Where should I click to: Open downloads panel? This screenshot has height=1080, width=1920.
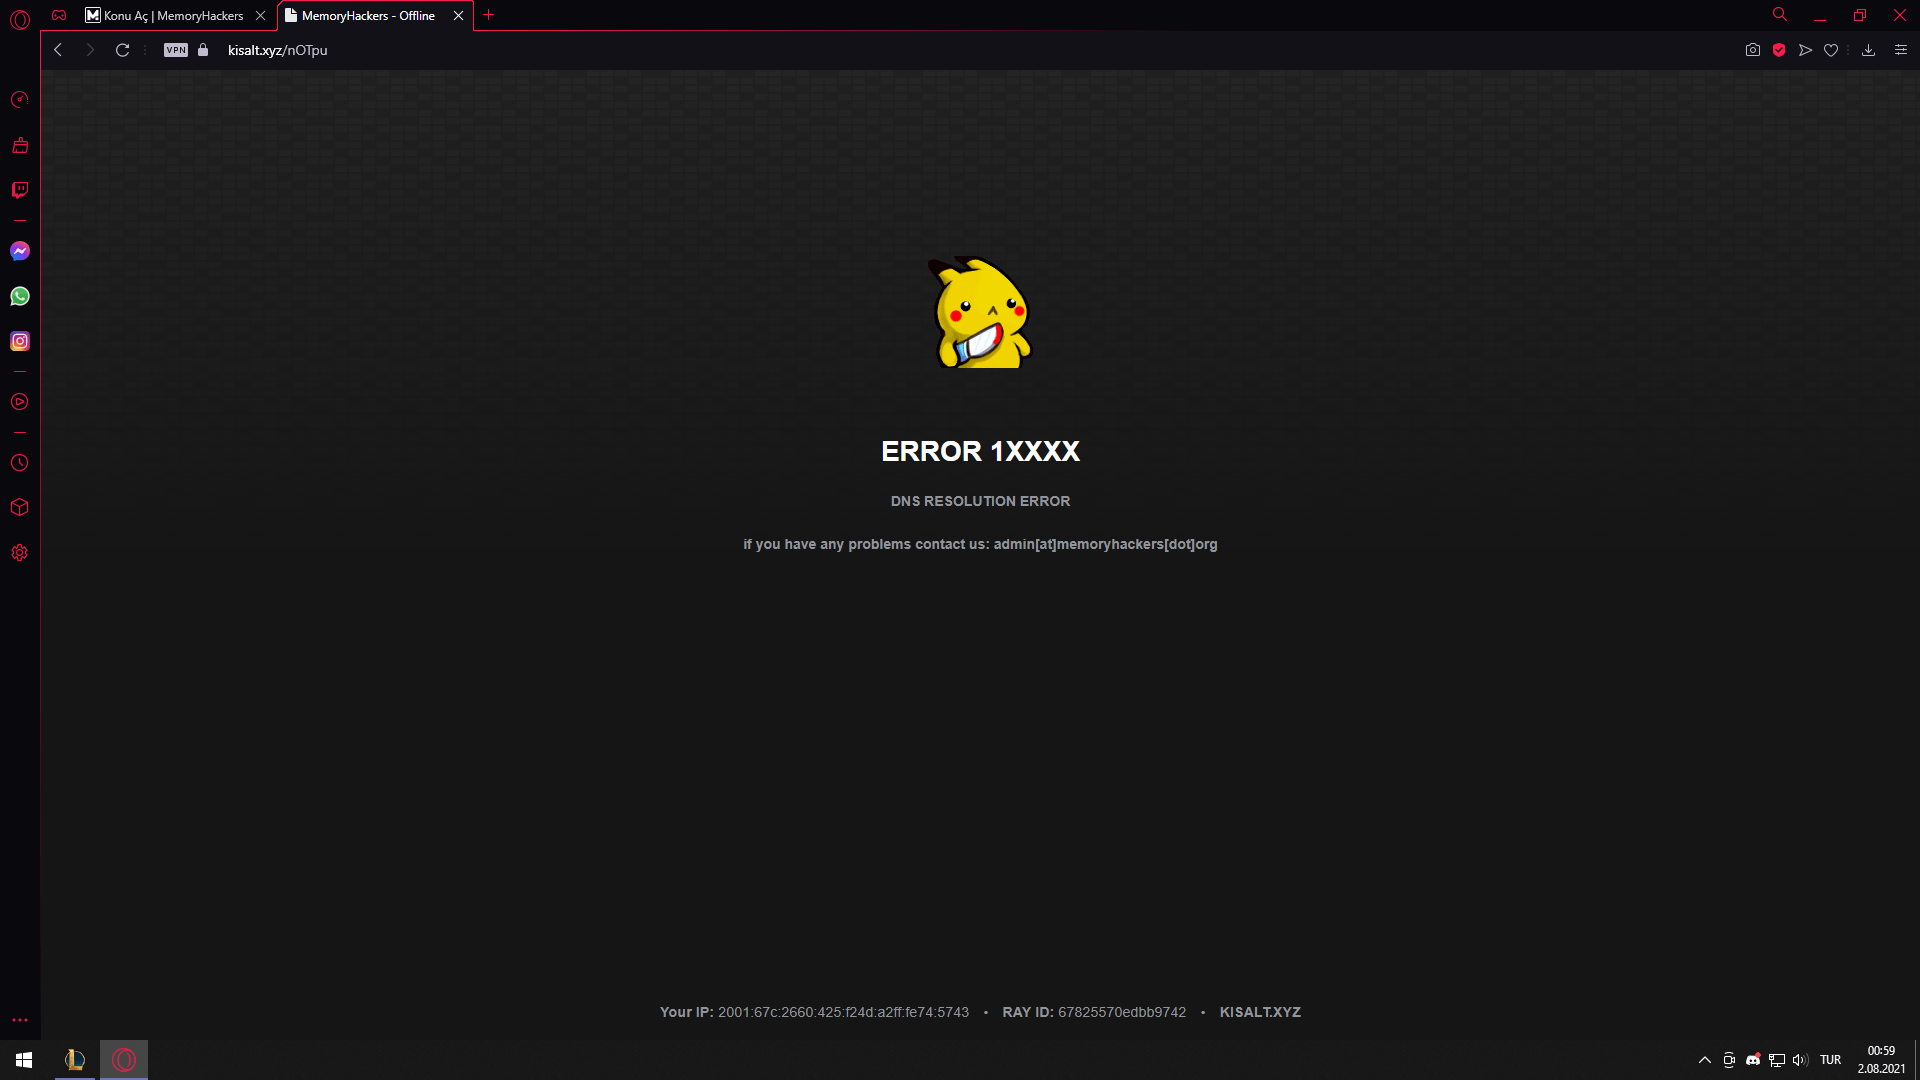[x=1868, y=50]
